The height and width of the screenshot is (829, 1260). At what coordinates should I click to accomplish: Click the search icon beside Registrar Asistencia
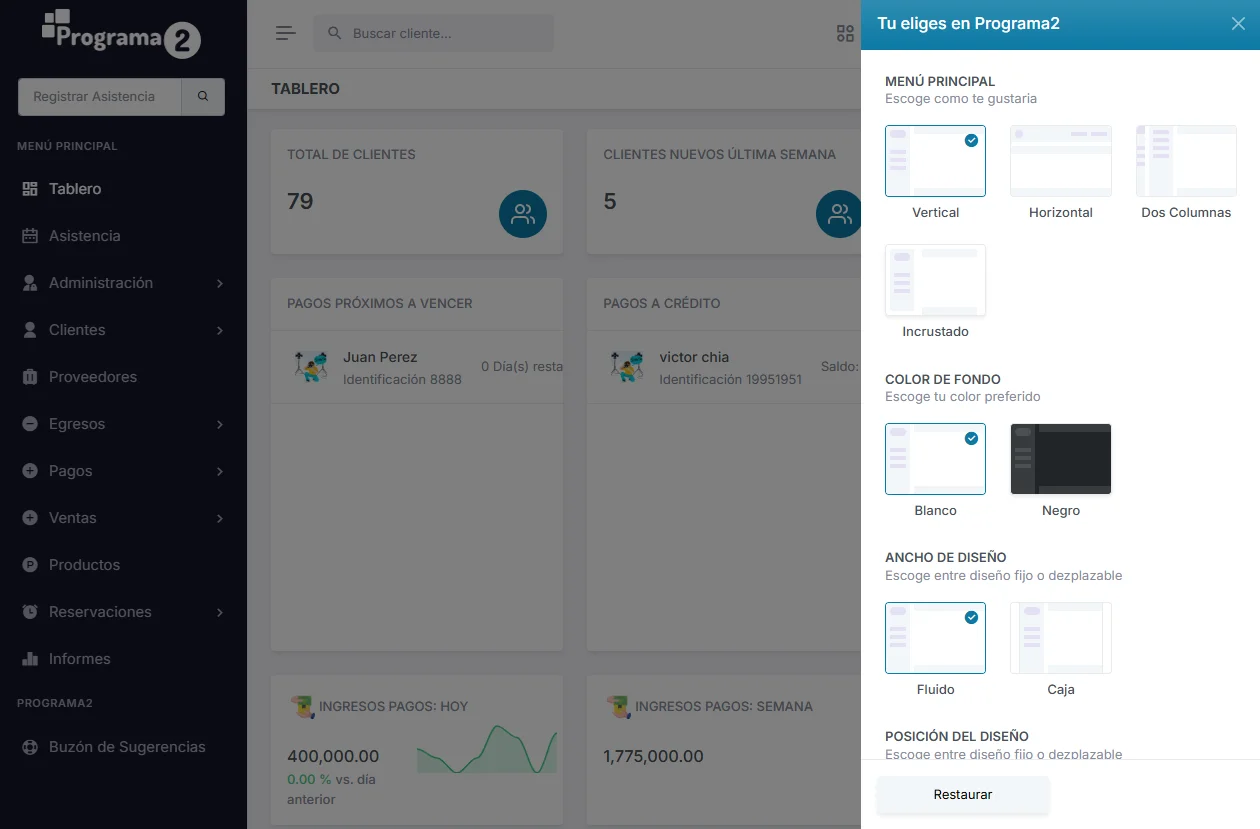click(x=203, y=97)
